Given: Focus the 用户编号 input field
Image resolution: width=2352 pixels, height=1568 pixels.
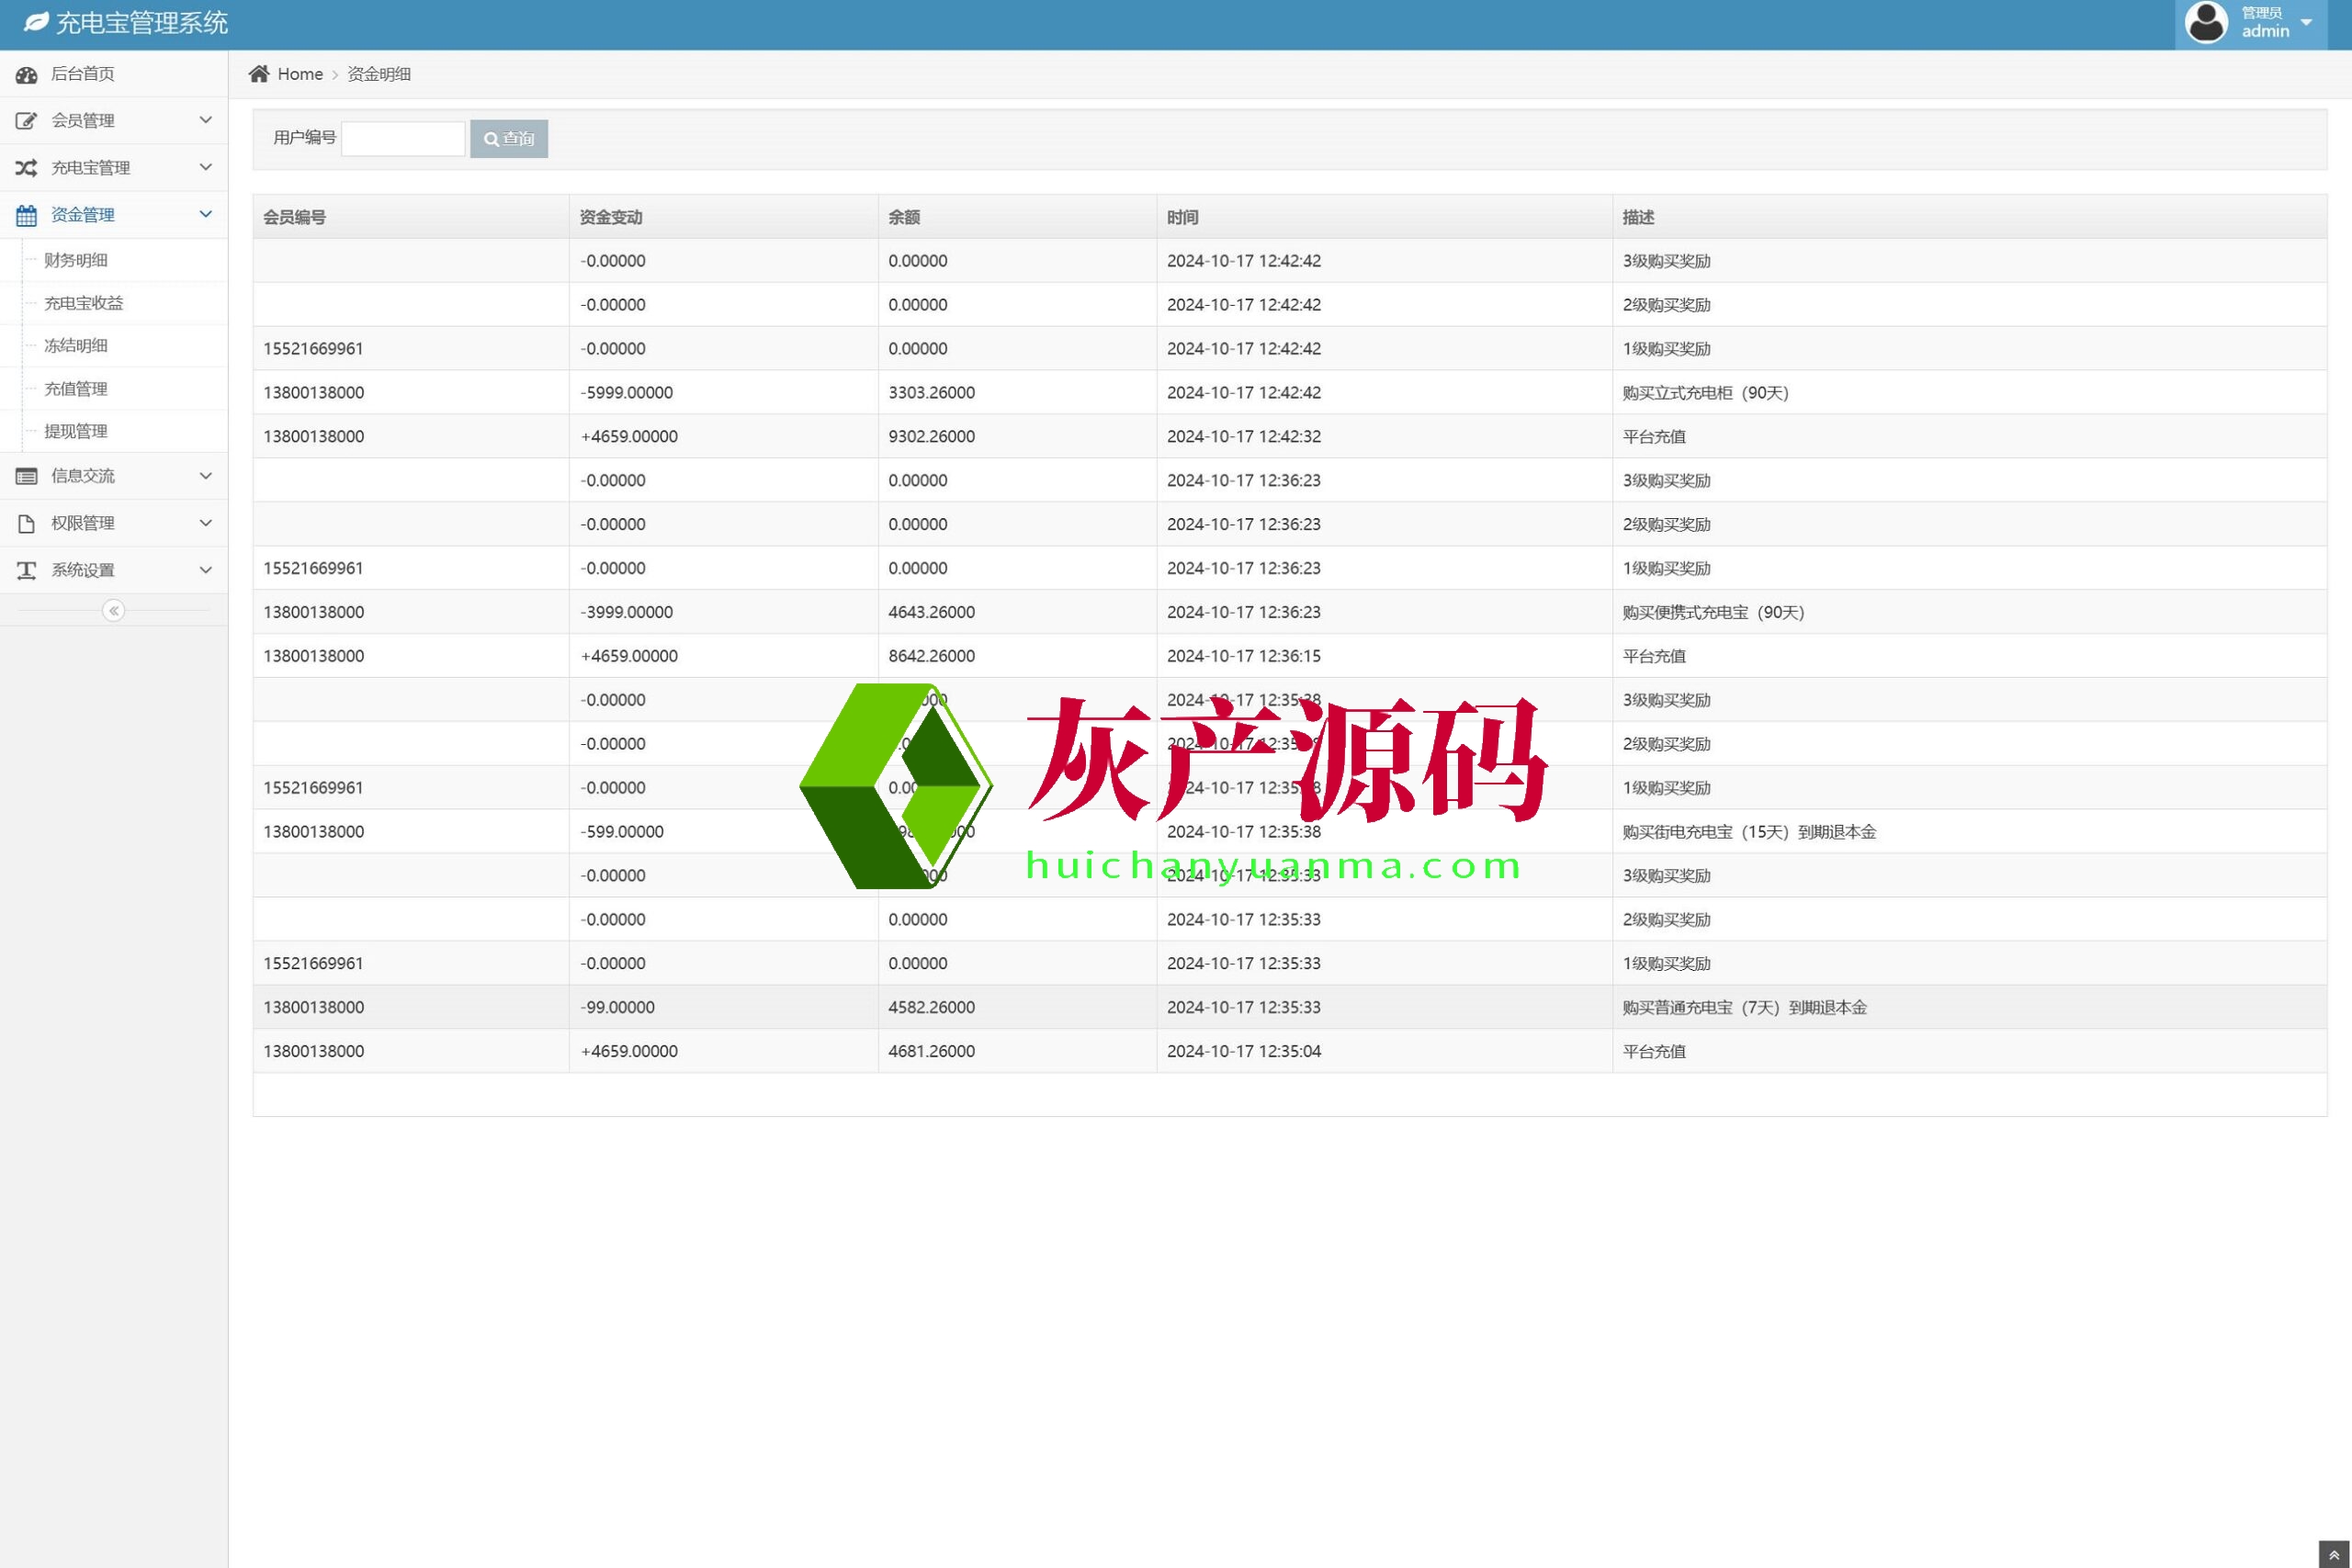Looking at the screenshot, I should pos(403,139).
